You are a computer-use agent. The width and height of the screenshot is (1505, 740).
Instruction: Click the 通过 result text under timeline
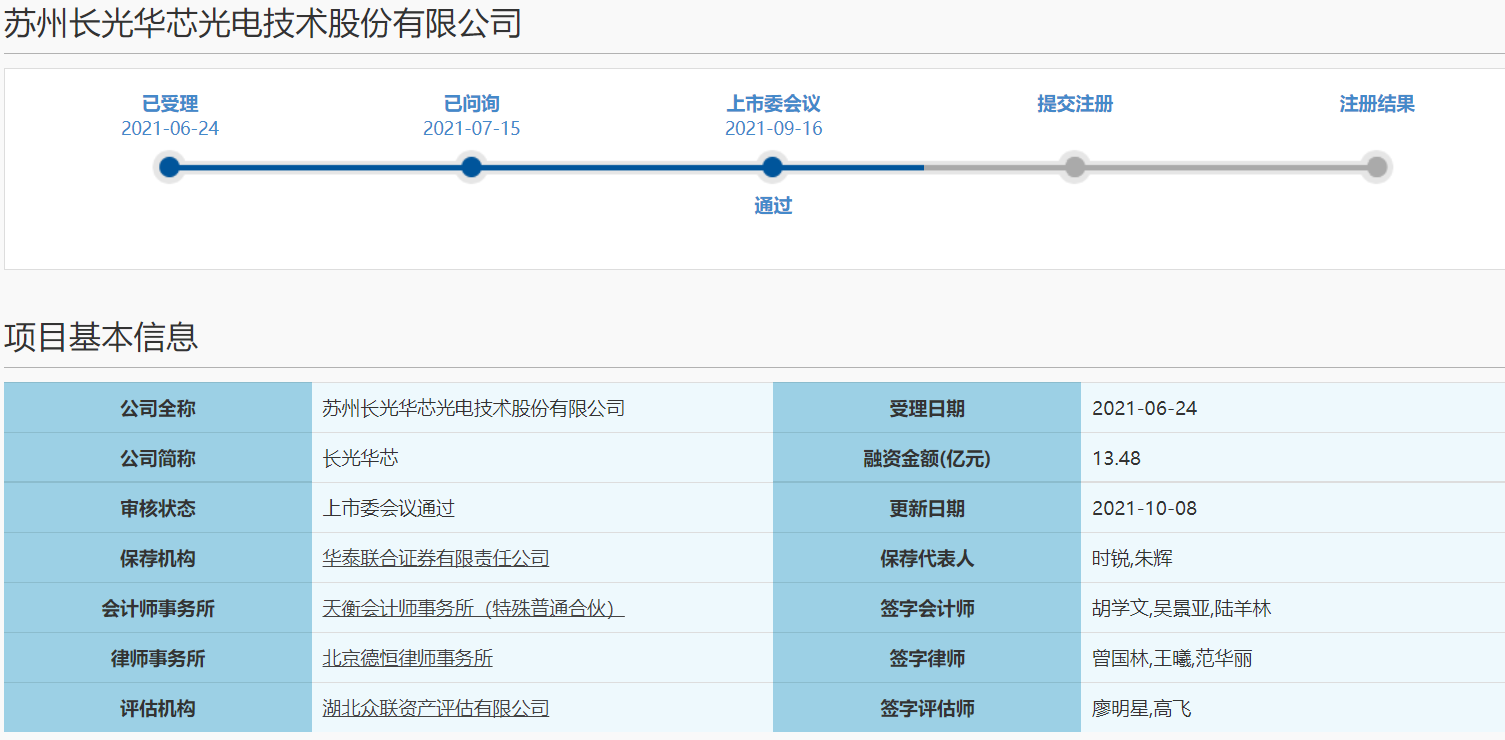[x=773, y=206]
